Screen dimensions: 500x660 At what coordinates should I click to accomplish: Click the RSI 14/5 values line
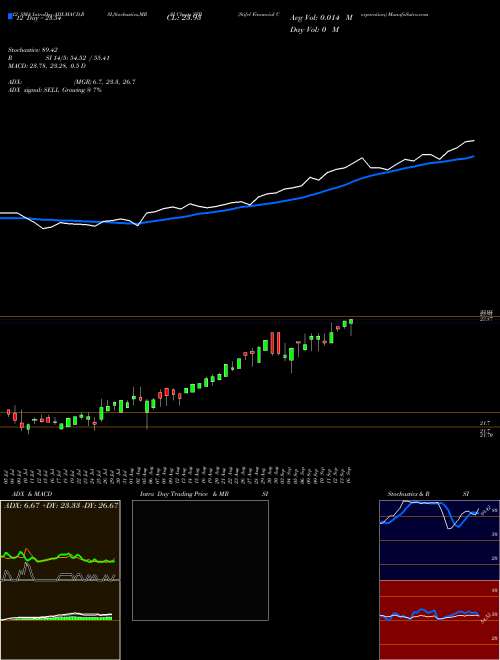59,58
